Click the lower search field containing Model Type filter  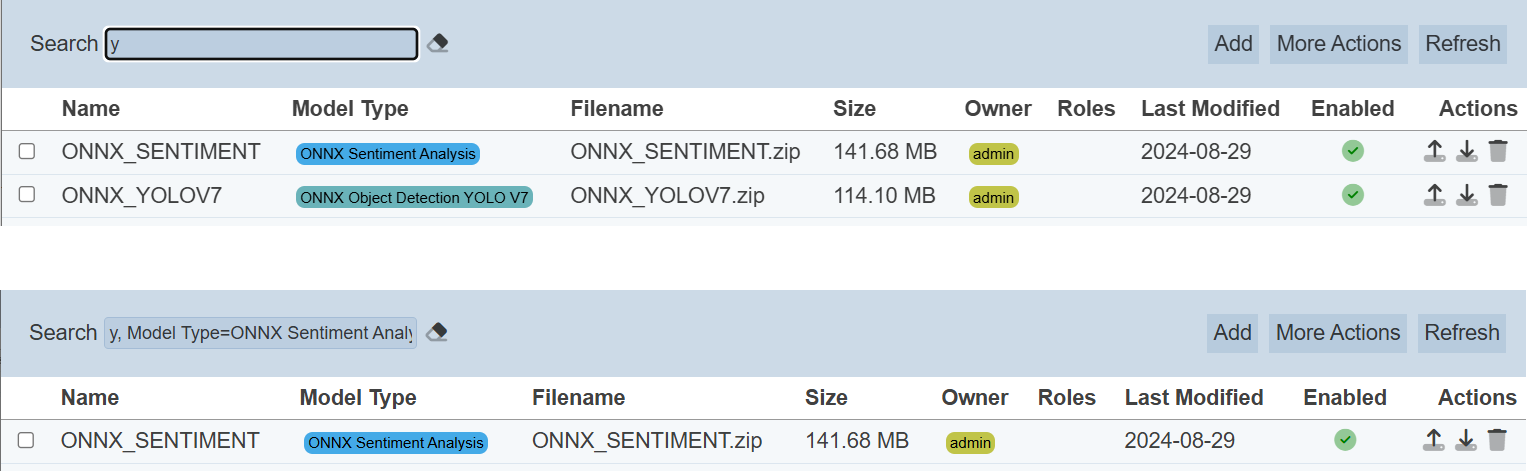pos(260,333)
